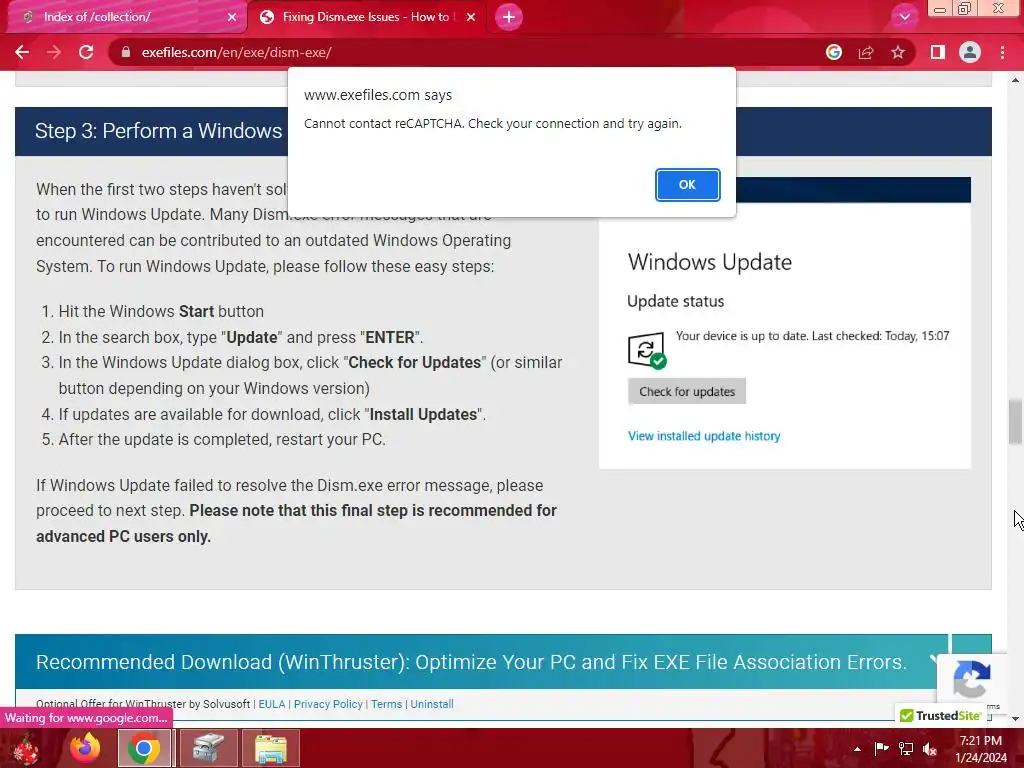Reload the page with the refresh icon
The height and width of the screenshot is (768, 1024).
pos(86,52)
